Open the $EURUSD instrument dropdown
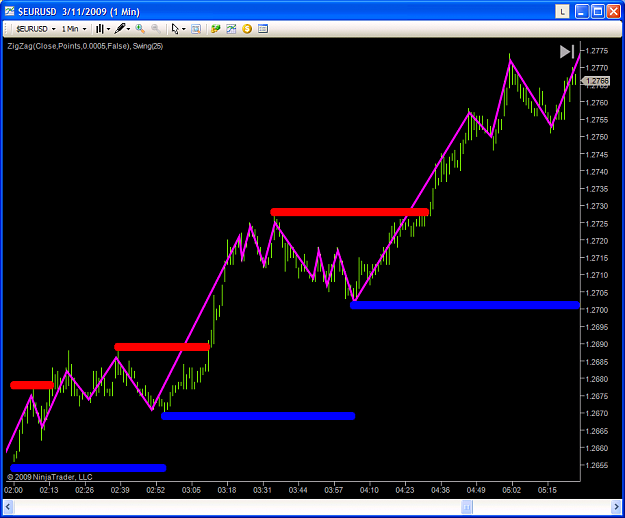This screenshot has height=518, width=625. [x=35, y=29]
